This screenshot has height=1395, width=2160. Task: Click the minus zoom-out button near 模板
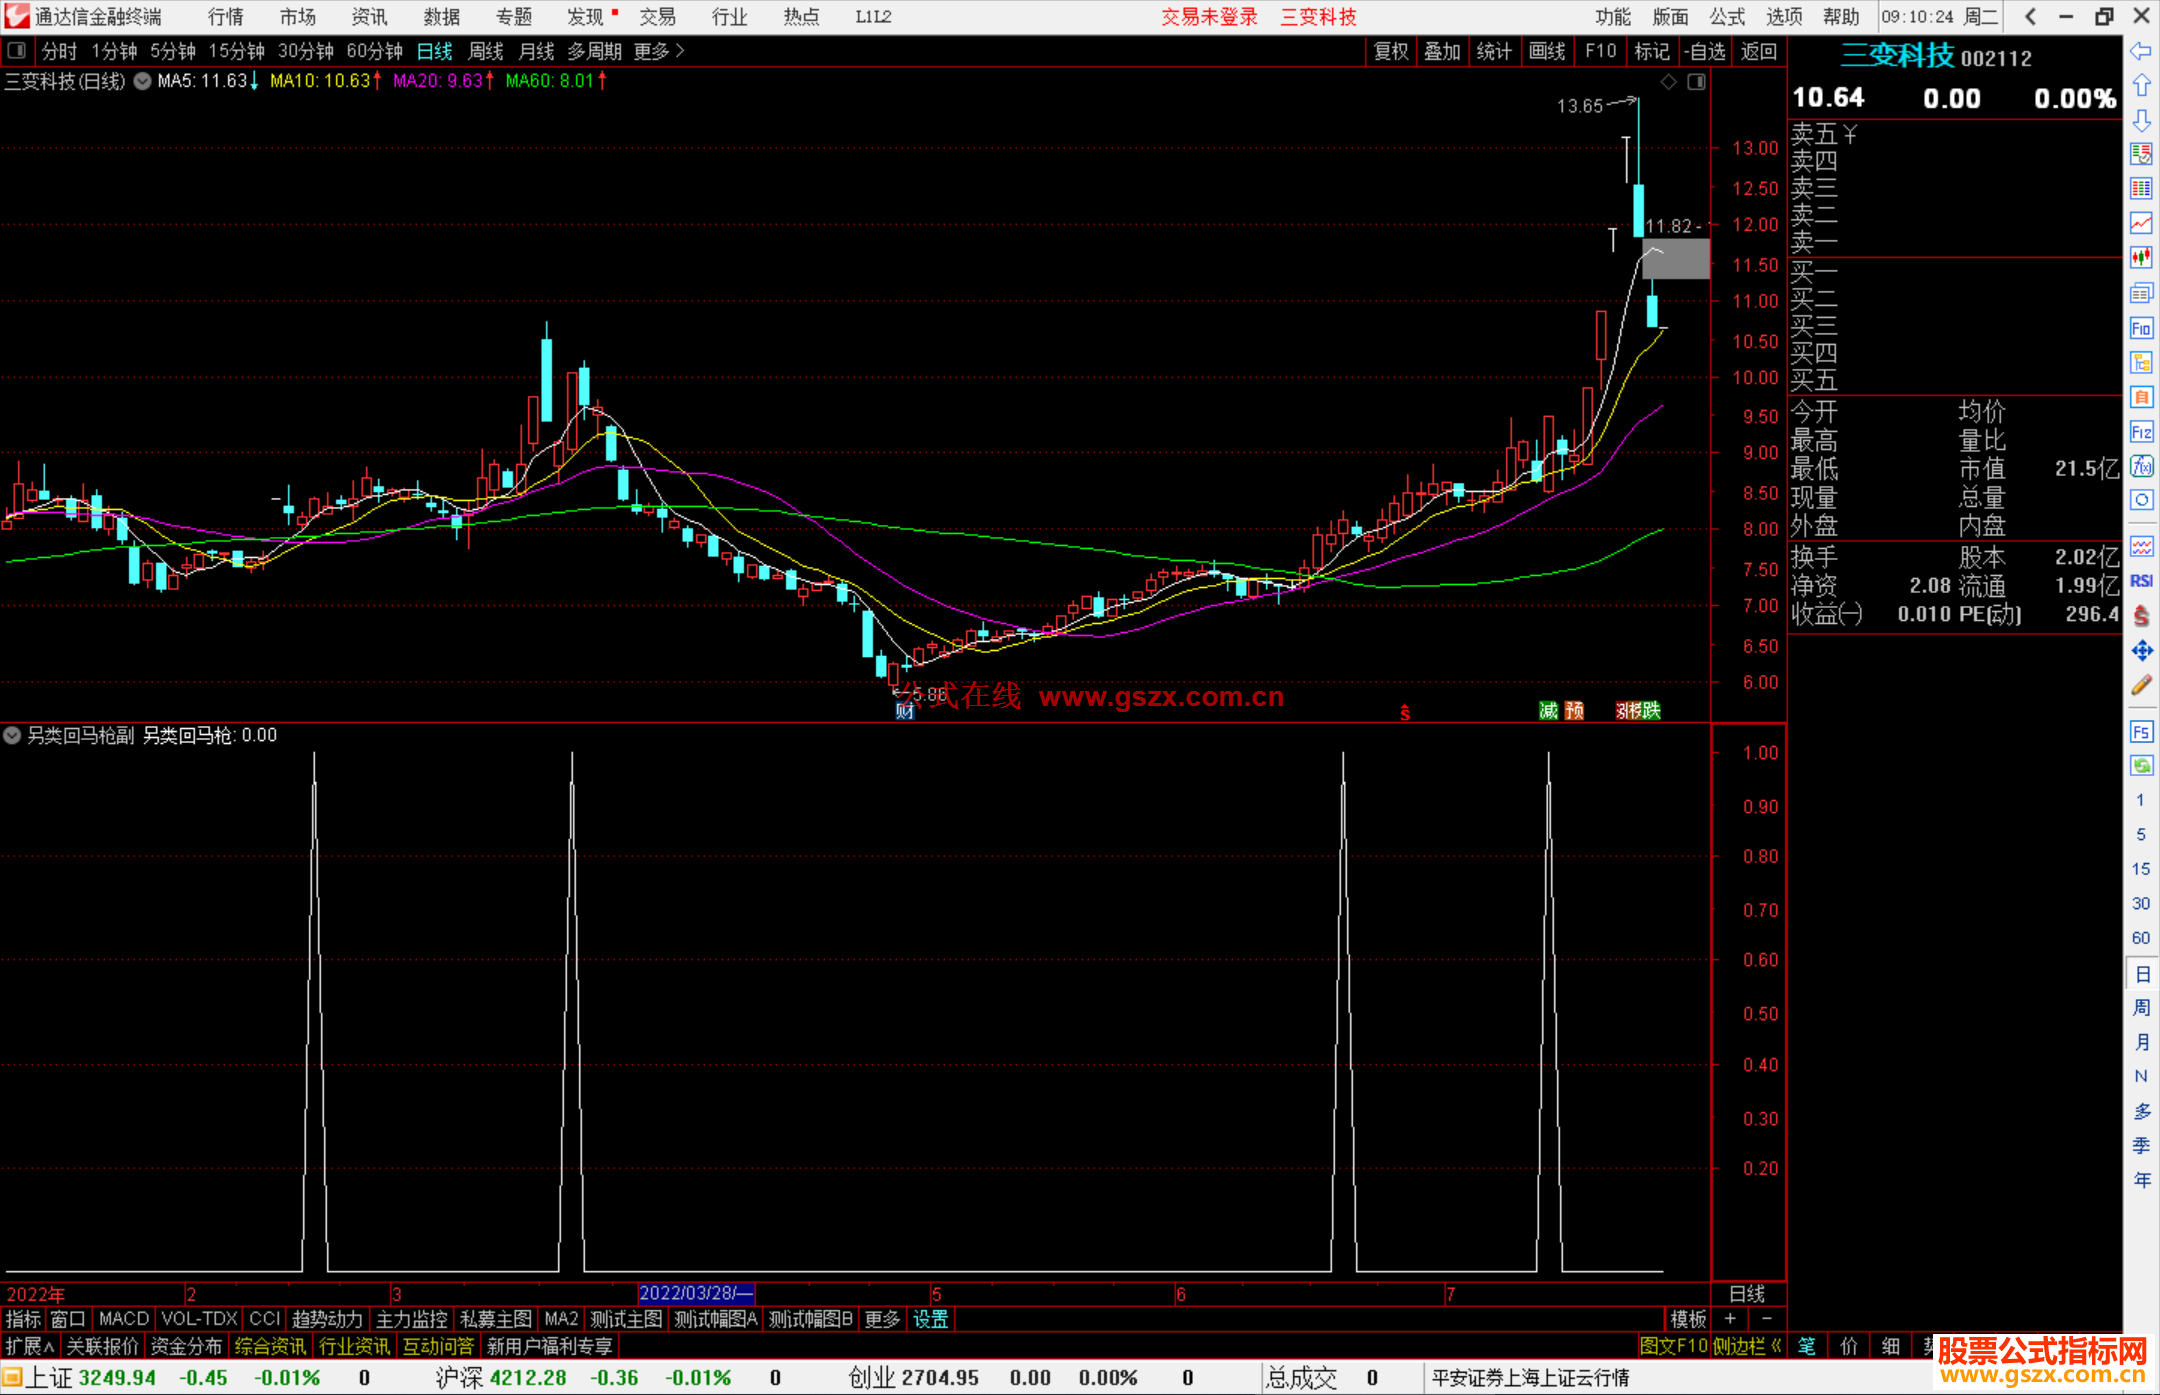click(x=1767, y=1319)
